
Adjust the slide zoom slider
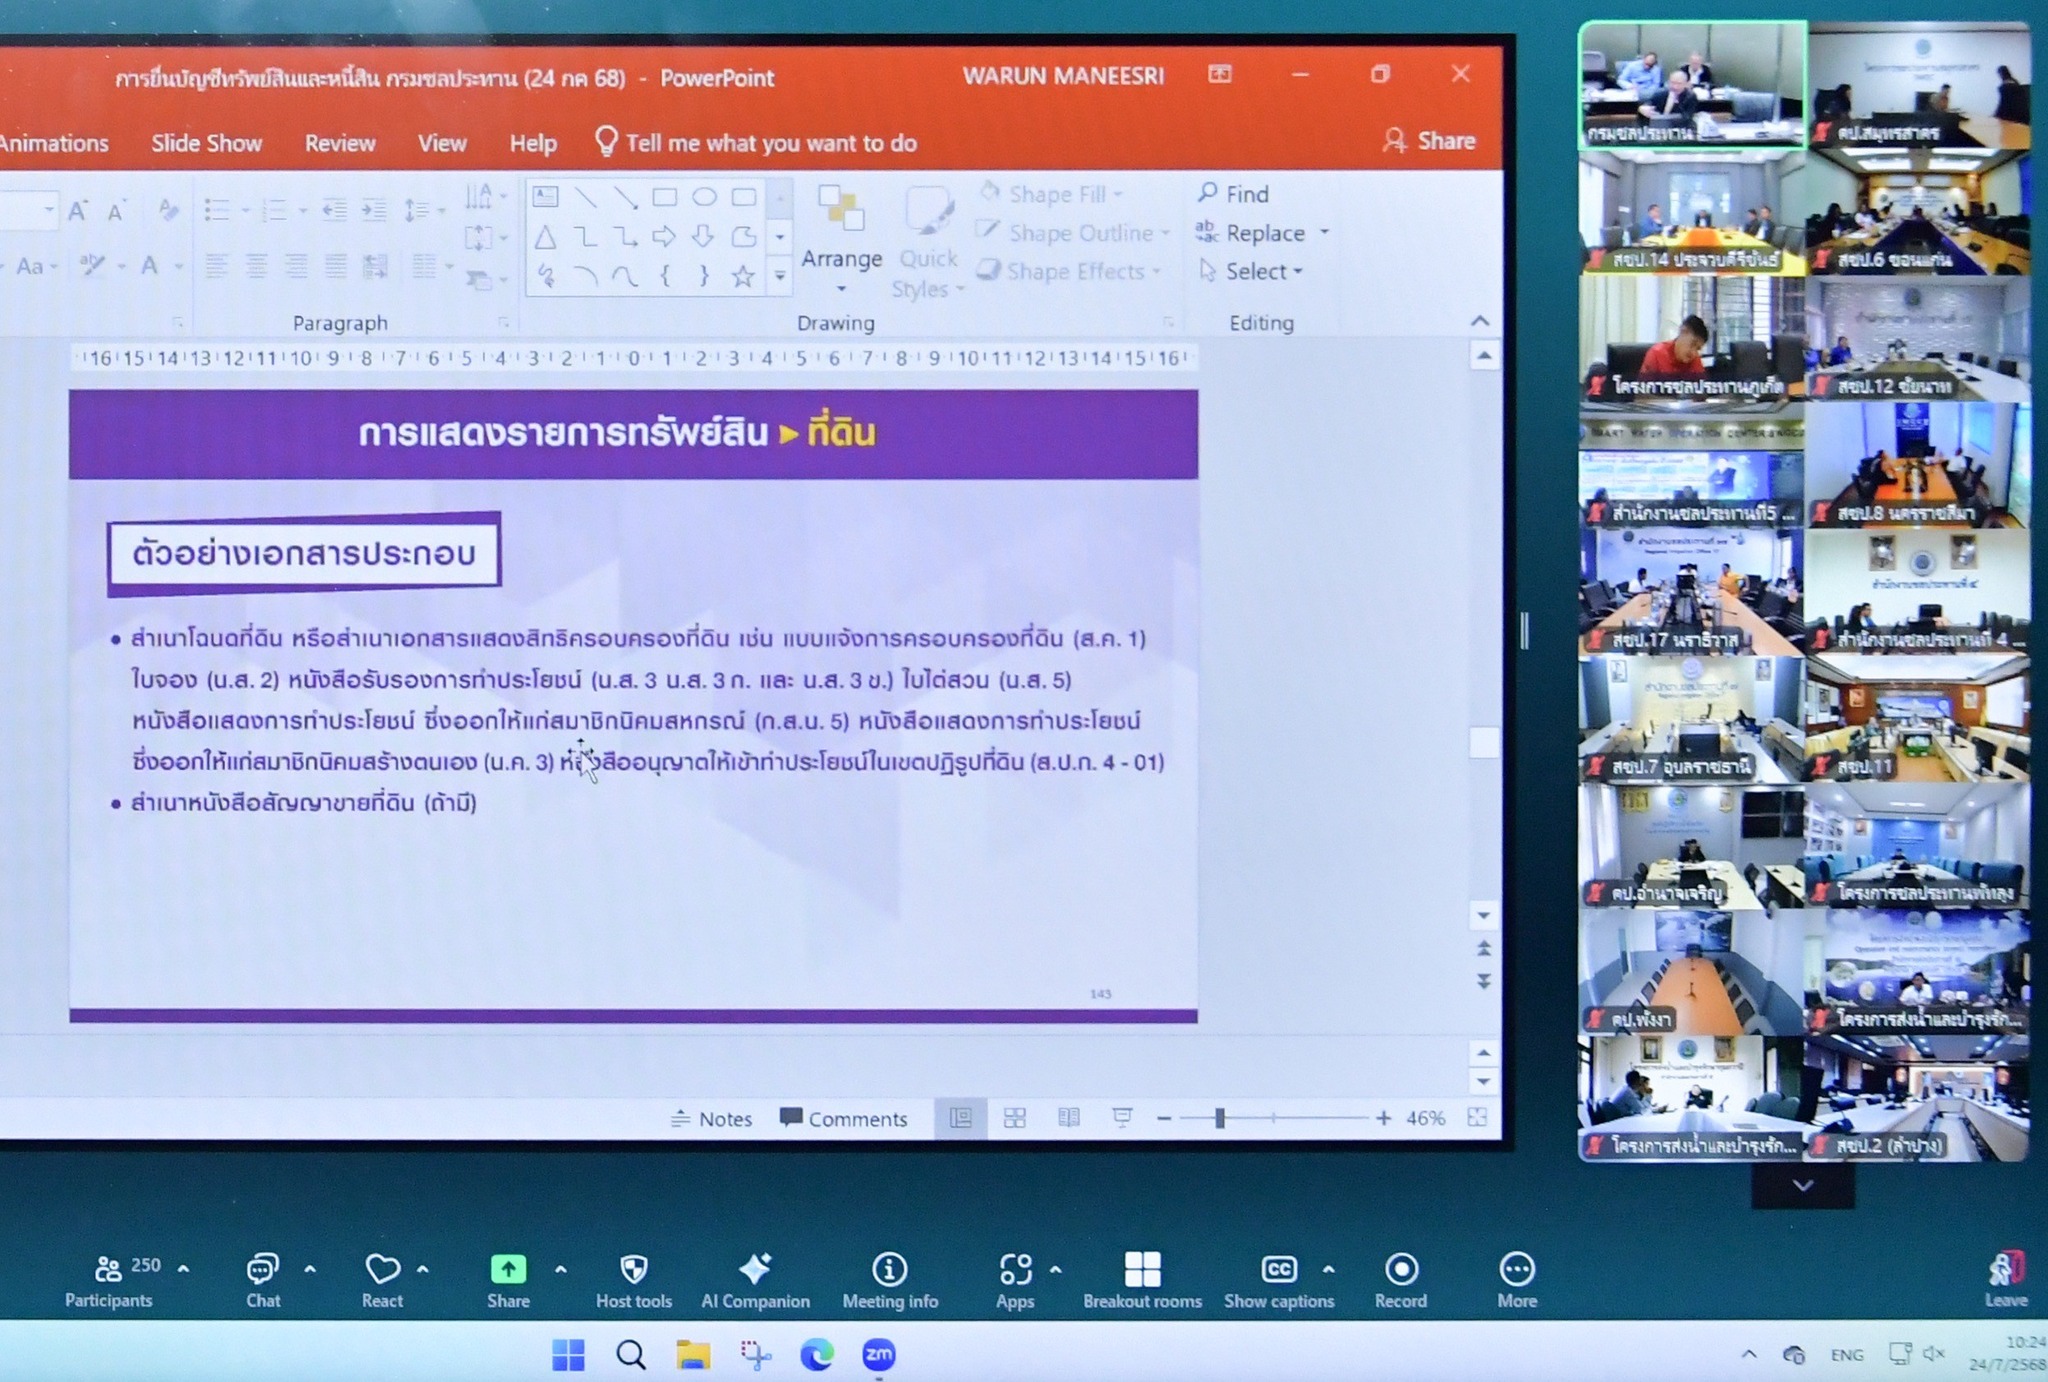click(1219, 1118)
